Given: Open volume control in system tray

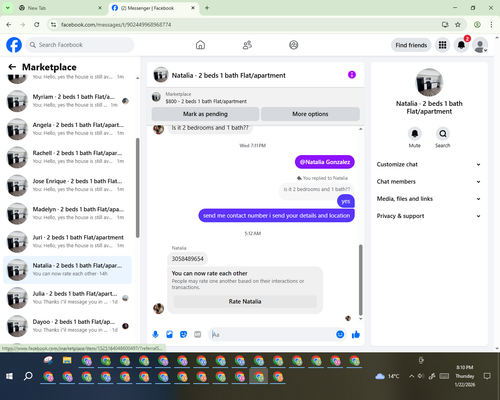Looking at the screenshot, I should (421, 376).
